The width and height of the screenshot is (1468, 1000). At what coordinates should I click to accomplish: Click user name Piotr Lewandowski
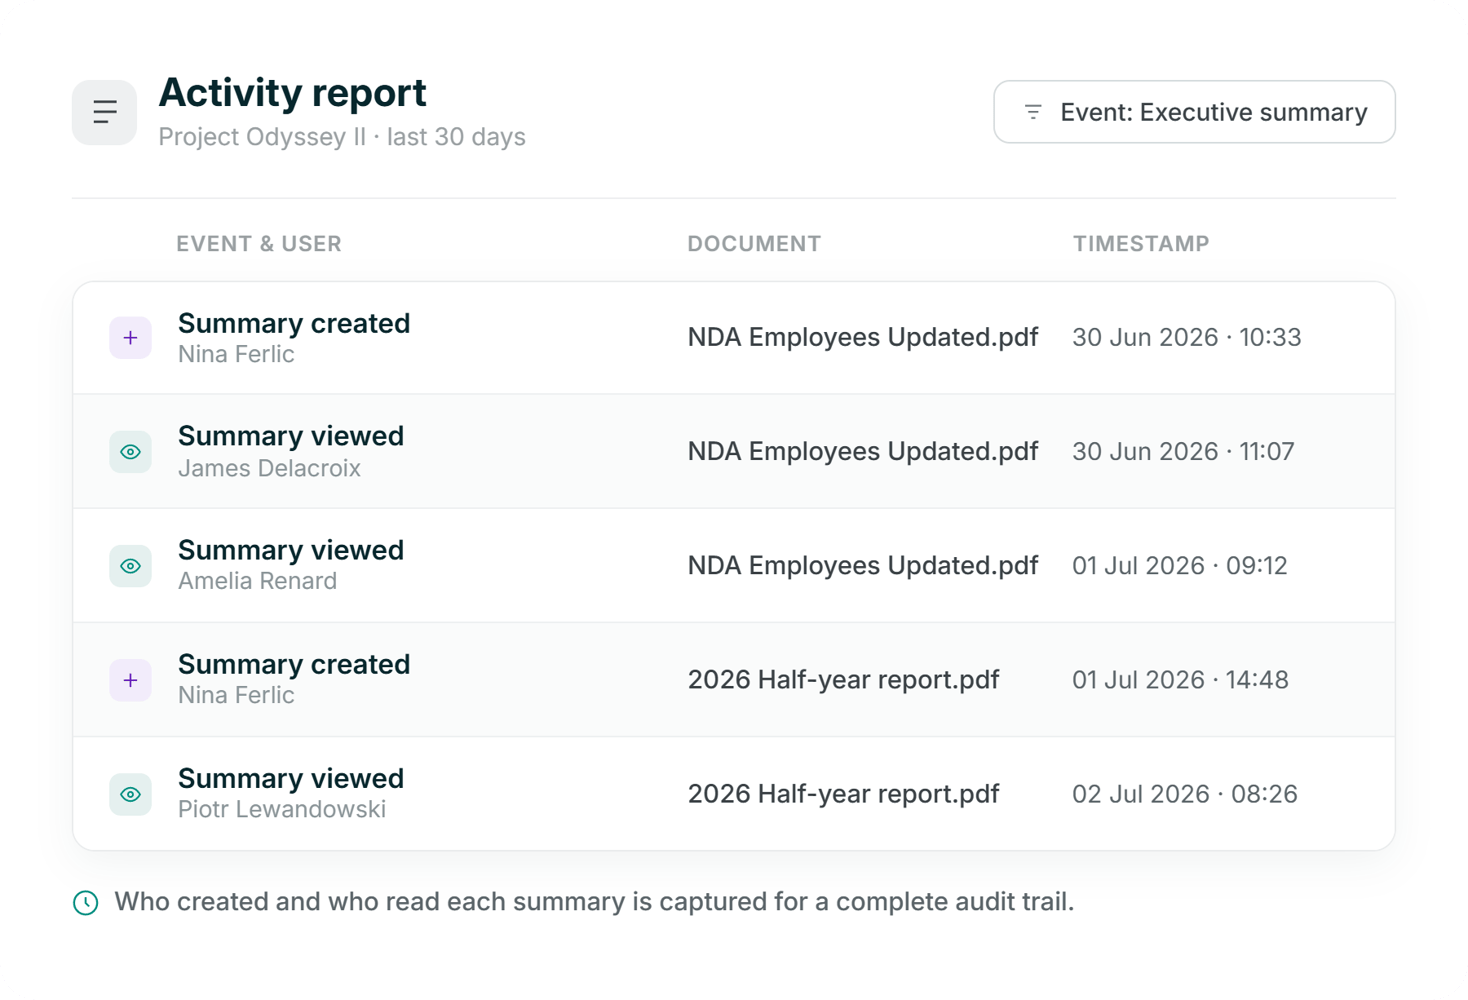click(282, 809)
